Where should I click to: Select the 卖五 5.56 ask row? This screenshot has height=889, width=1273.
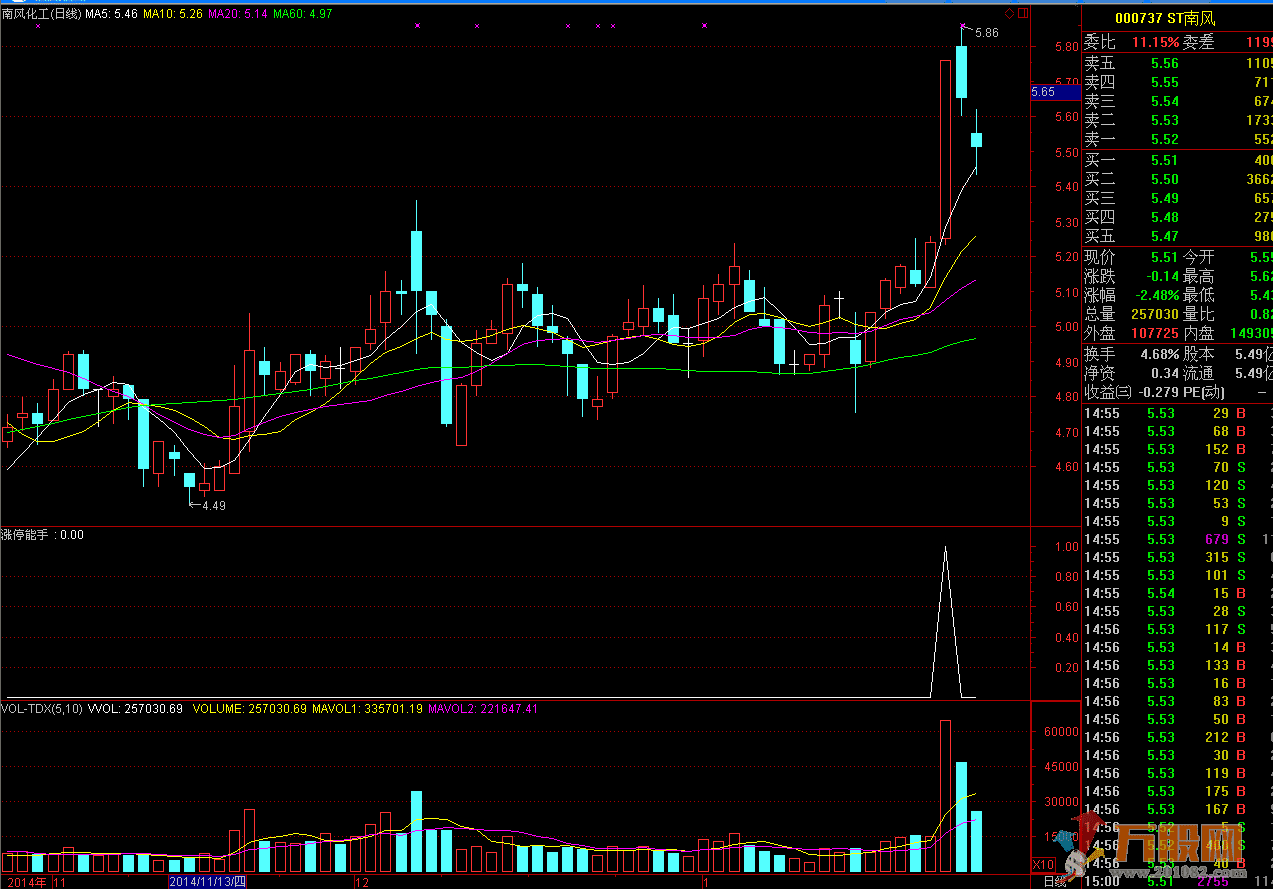click(x=1178, y=63)
